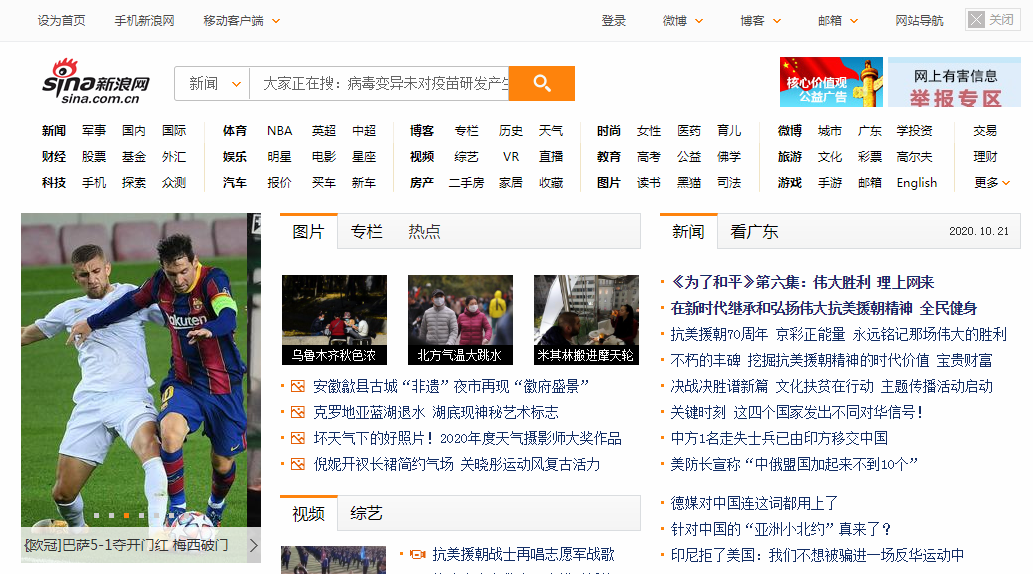The height and width of the screenshot is (574, 1033).
Task: Open the 北方气温大跳水 photo thumbnail
Action: pyautogui.click(x=460, y=320)
